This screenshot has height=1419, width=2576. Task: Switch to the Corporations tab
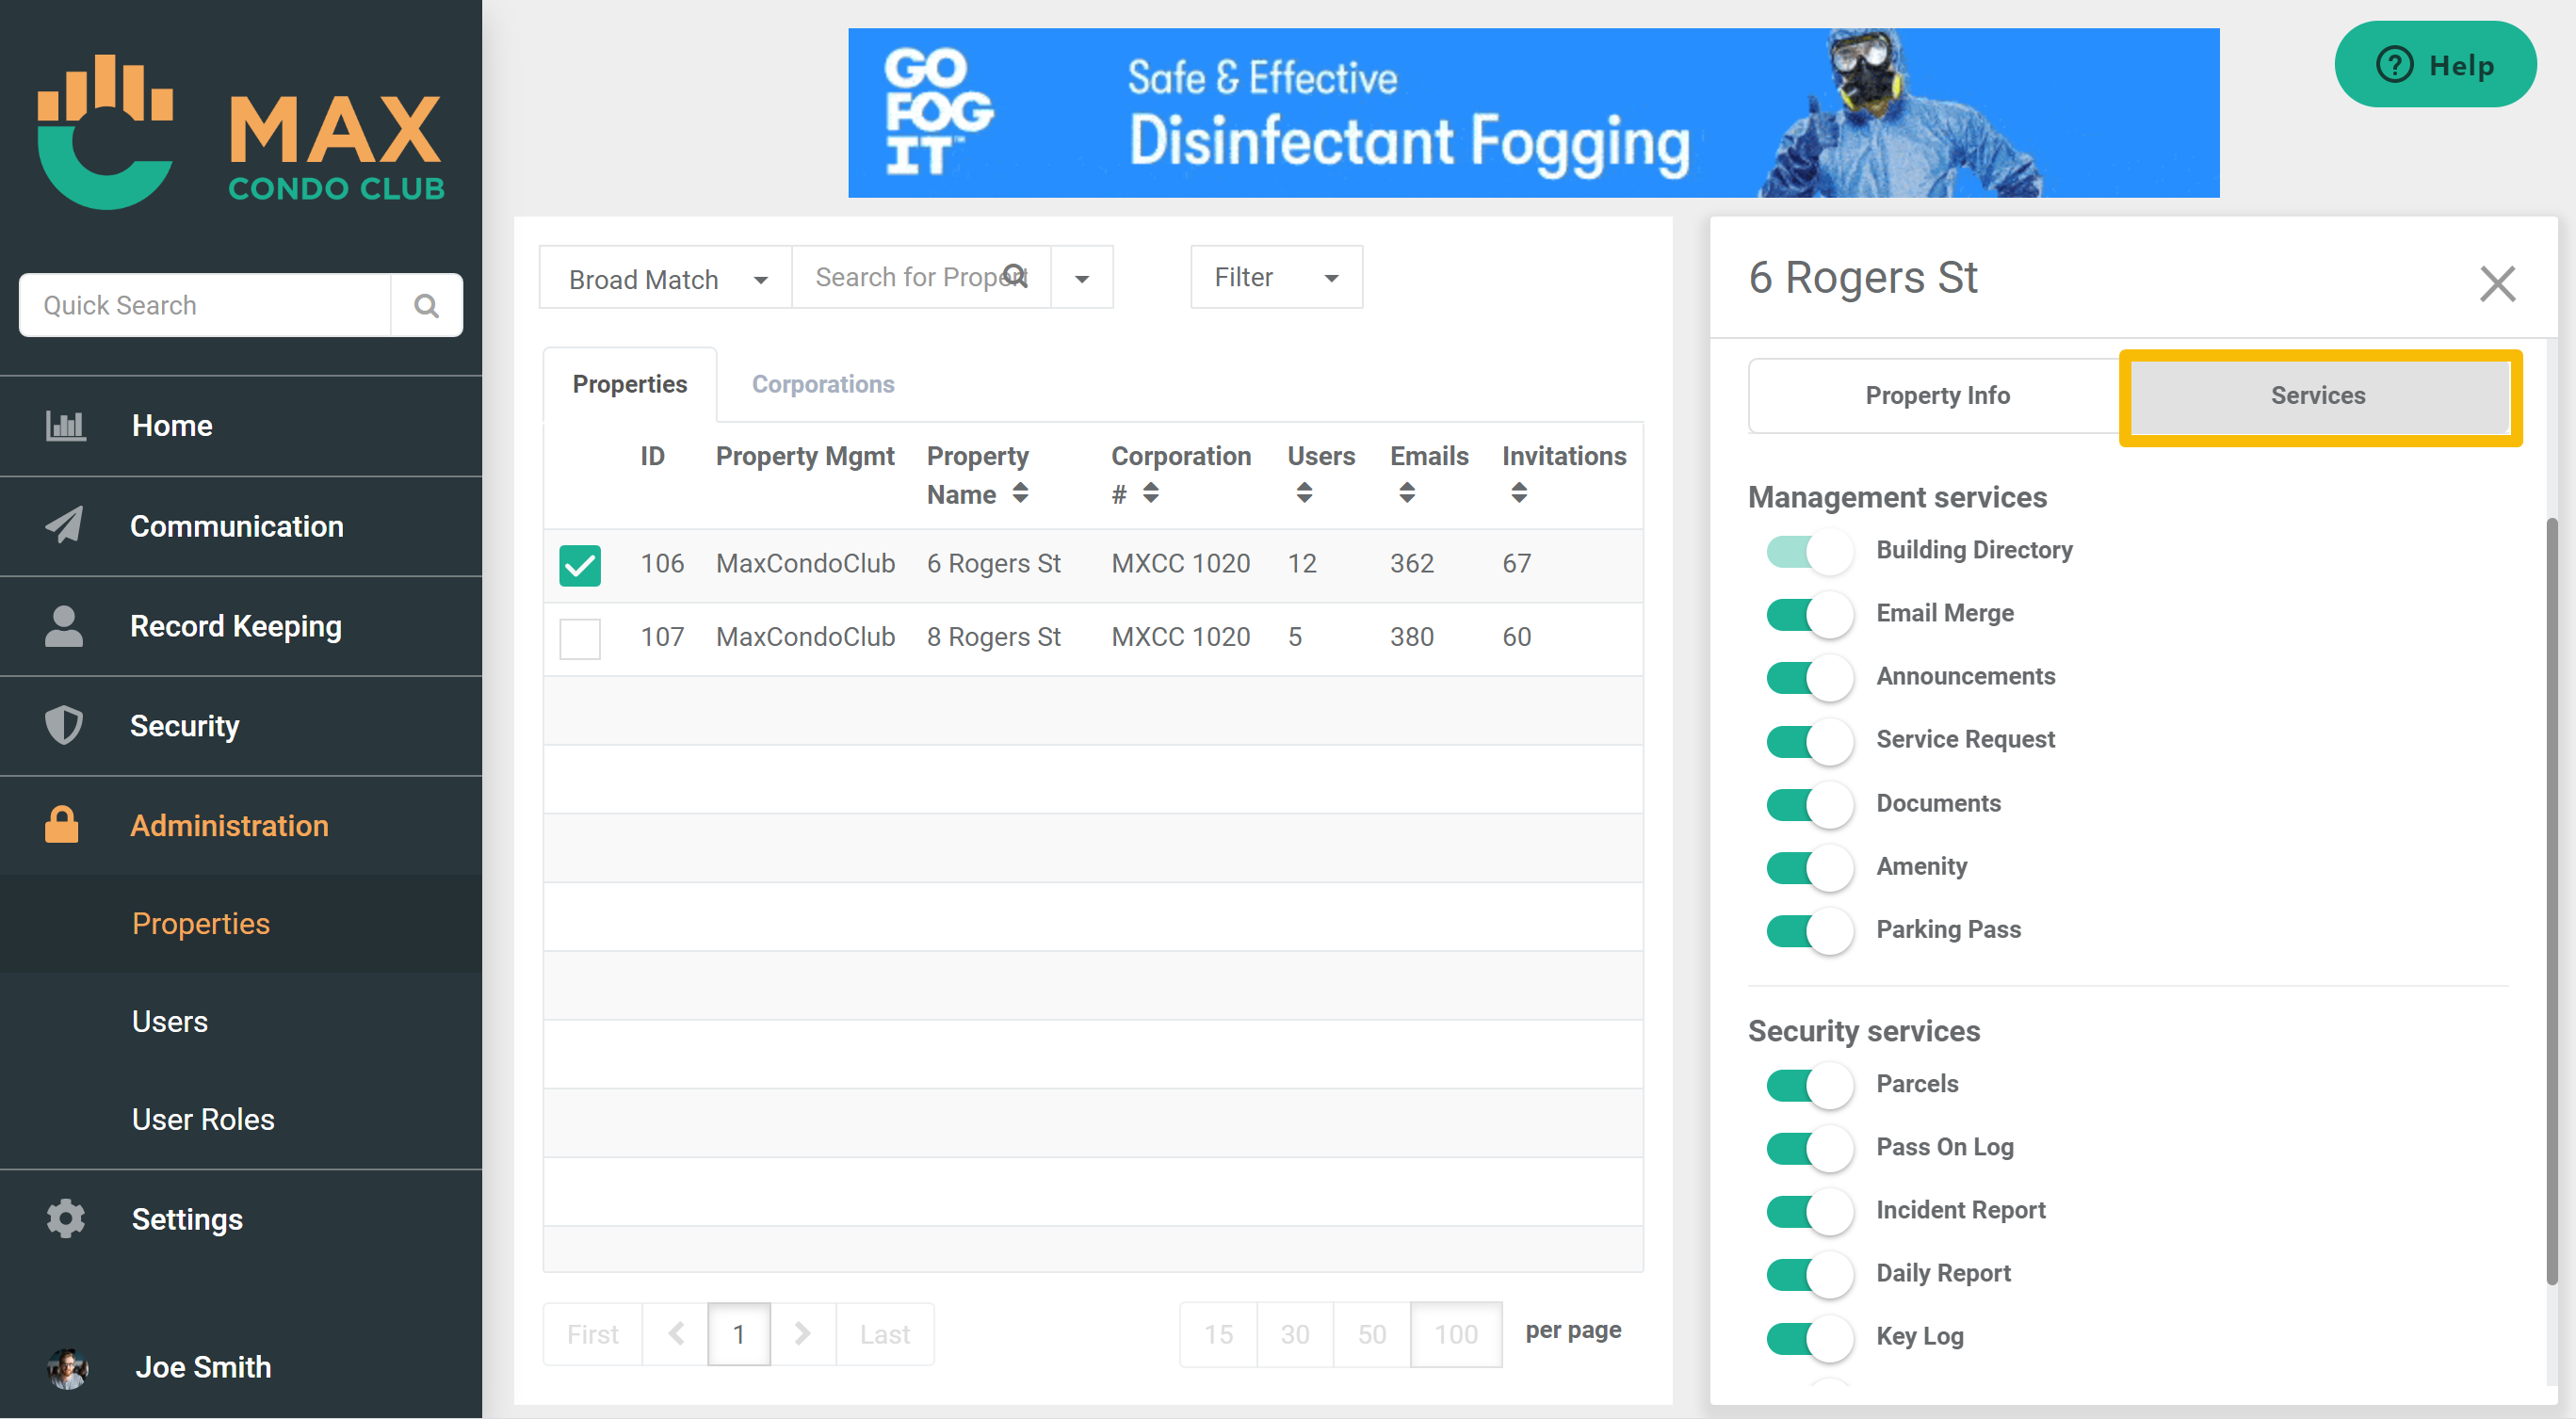pyautogui.click(x=822, y=384)
